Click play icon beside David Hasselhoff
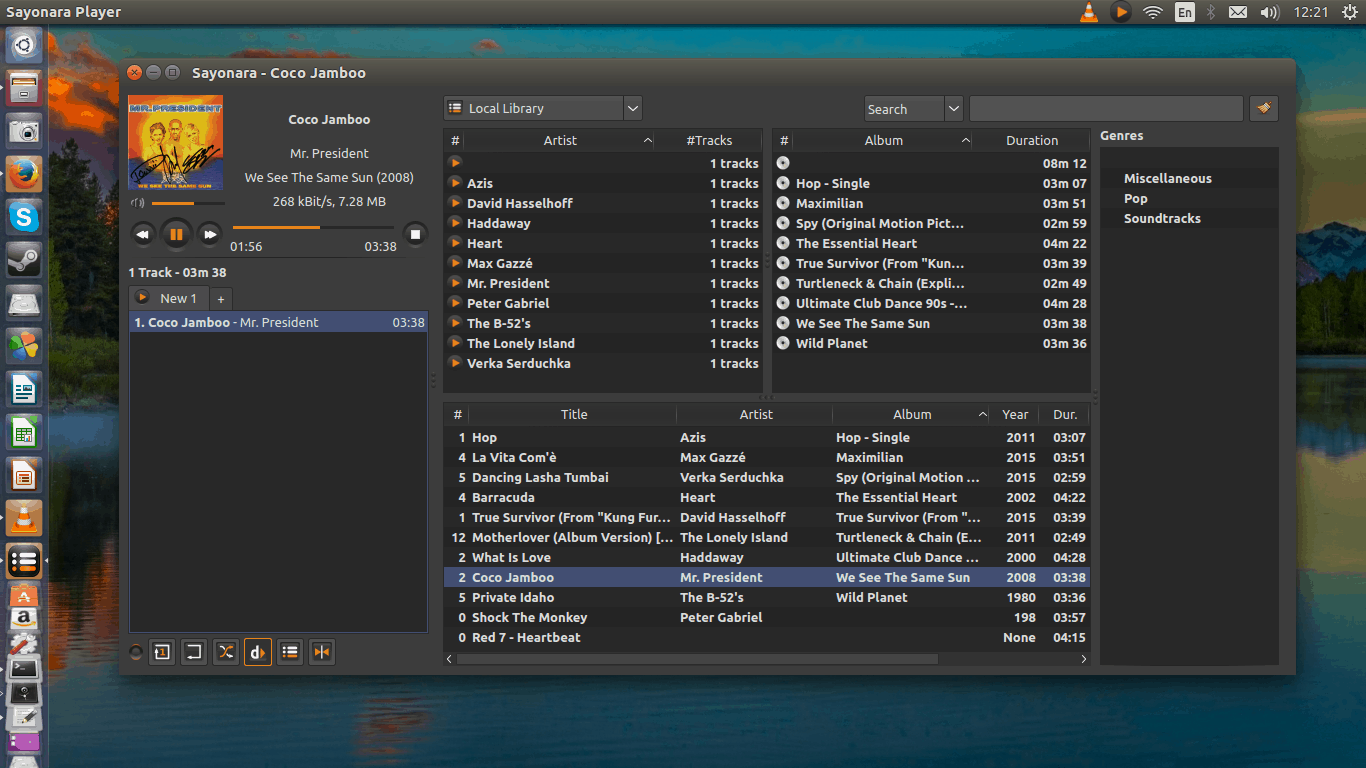This screenshot has width=1366, height=768. pos(455,203)
